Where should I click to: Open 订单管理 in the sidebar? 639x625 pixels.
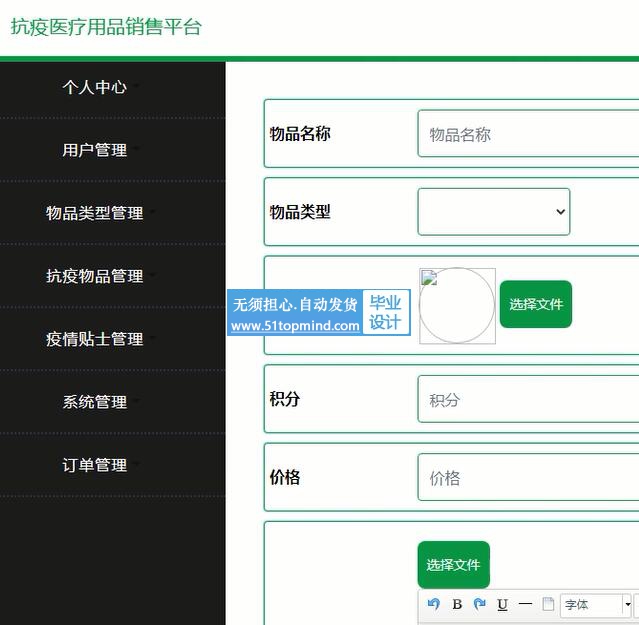(x=95, y=465)
